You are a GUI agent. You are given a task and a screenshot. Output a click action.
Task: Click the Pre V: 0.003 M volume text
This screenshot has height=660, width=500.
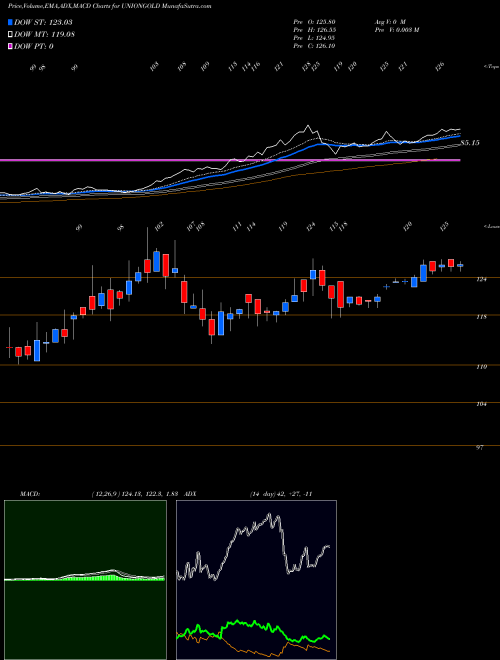pos(396,30)
